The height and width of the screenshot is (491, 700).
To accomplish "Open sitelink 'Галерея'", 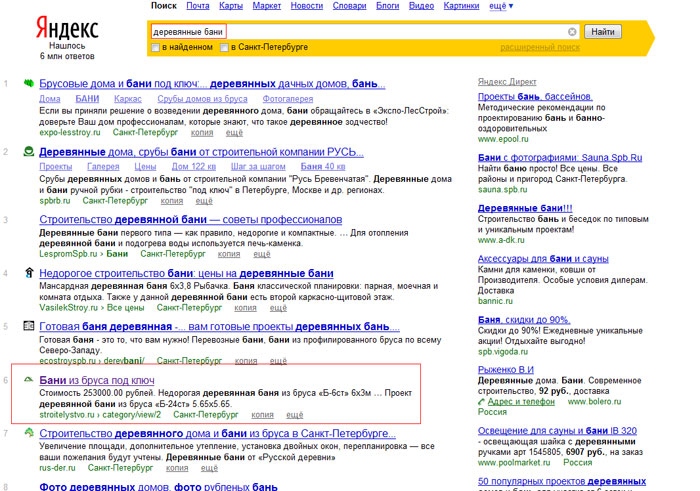I will 103,166.
